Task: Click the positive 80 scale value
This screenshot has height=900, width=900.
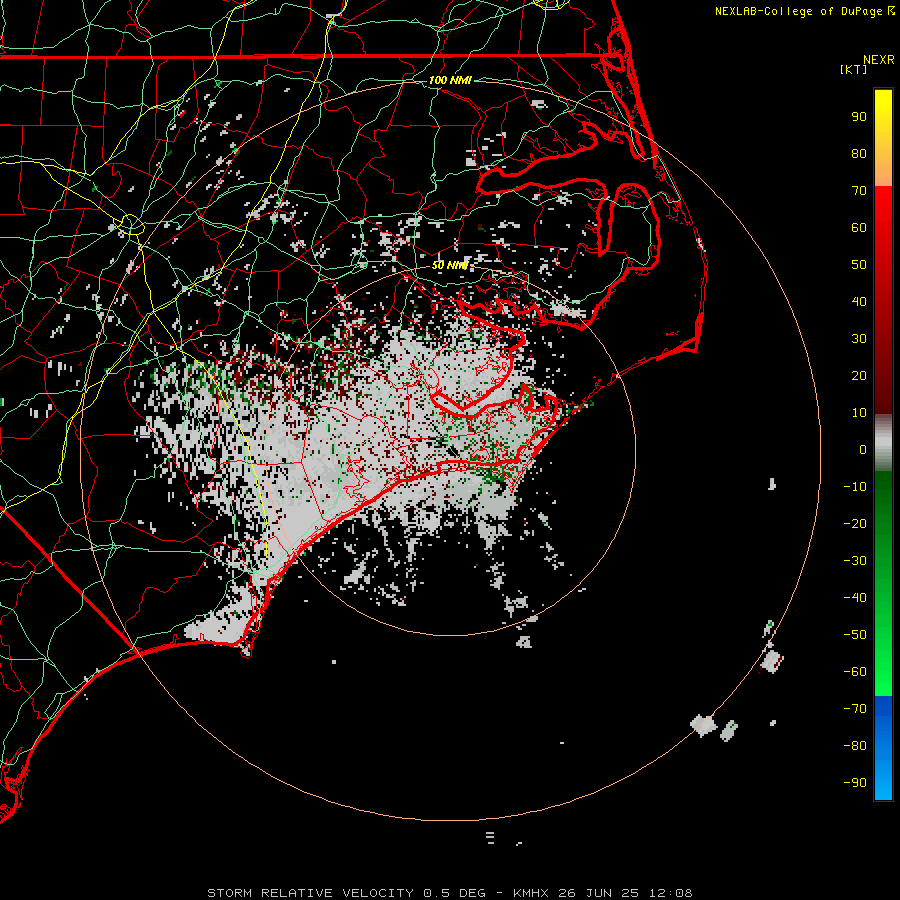Action: (859, 153)
